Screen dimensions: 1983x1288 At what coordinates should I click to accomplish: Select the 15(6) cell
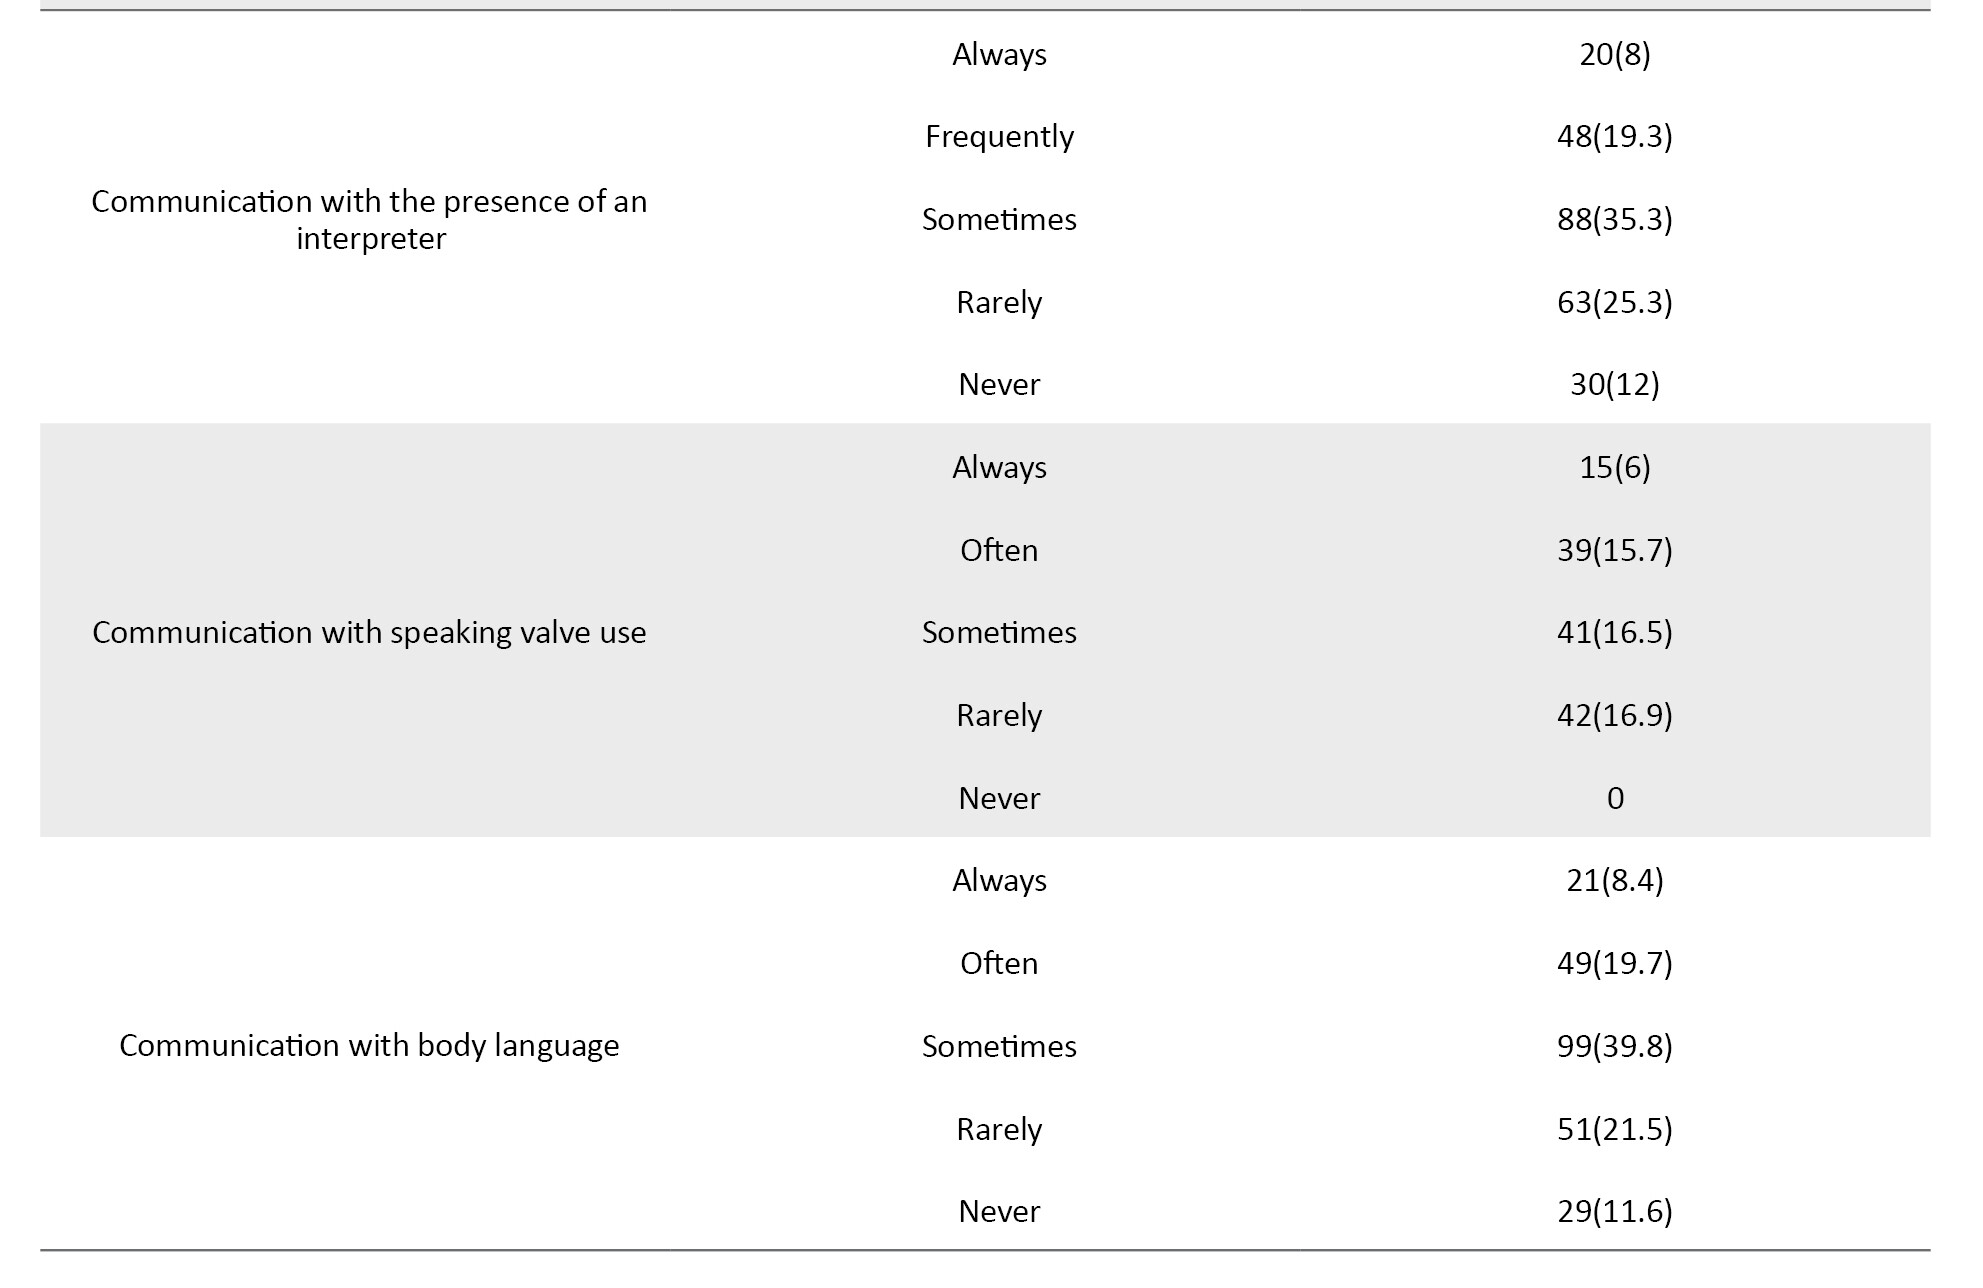coord(1614,468)
